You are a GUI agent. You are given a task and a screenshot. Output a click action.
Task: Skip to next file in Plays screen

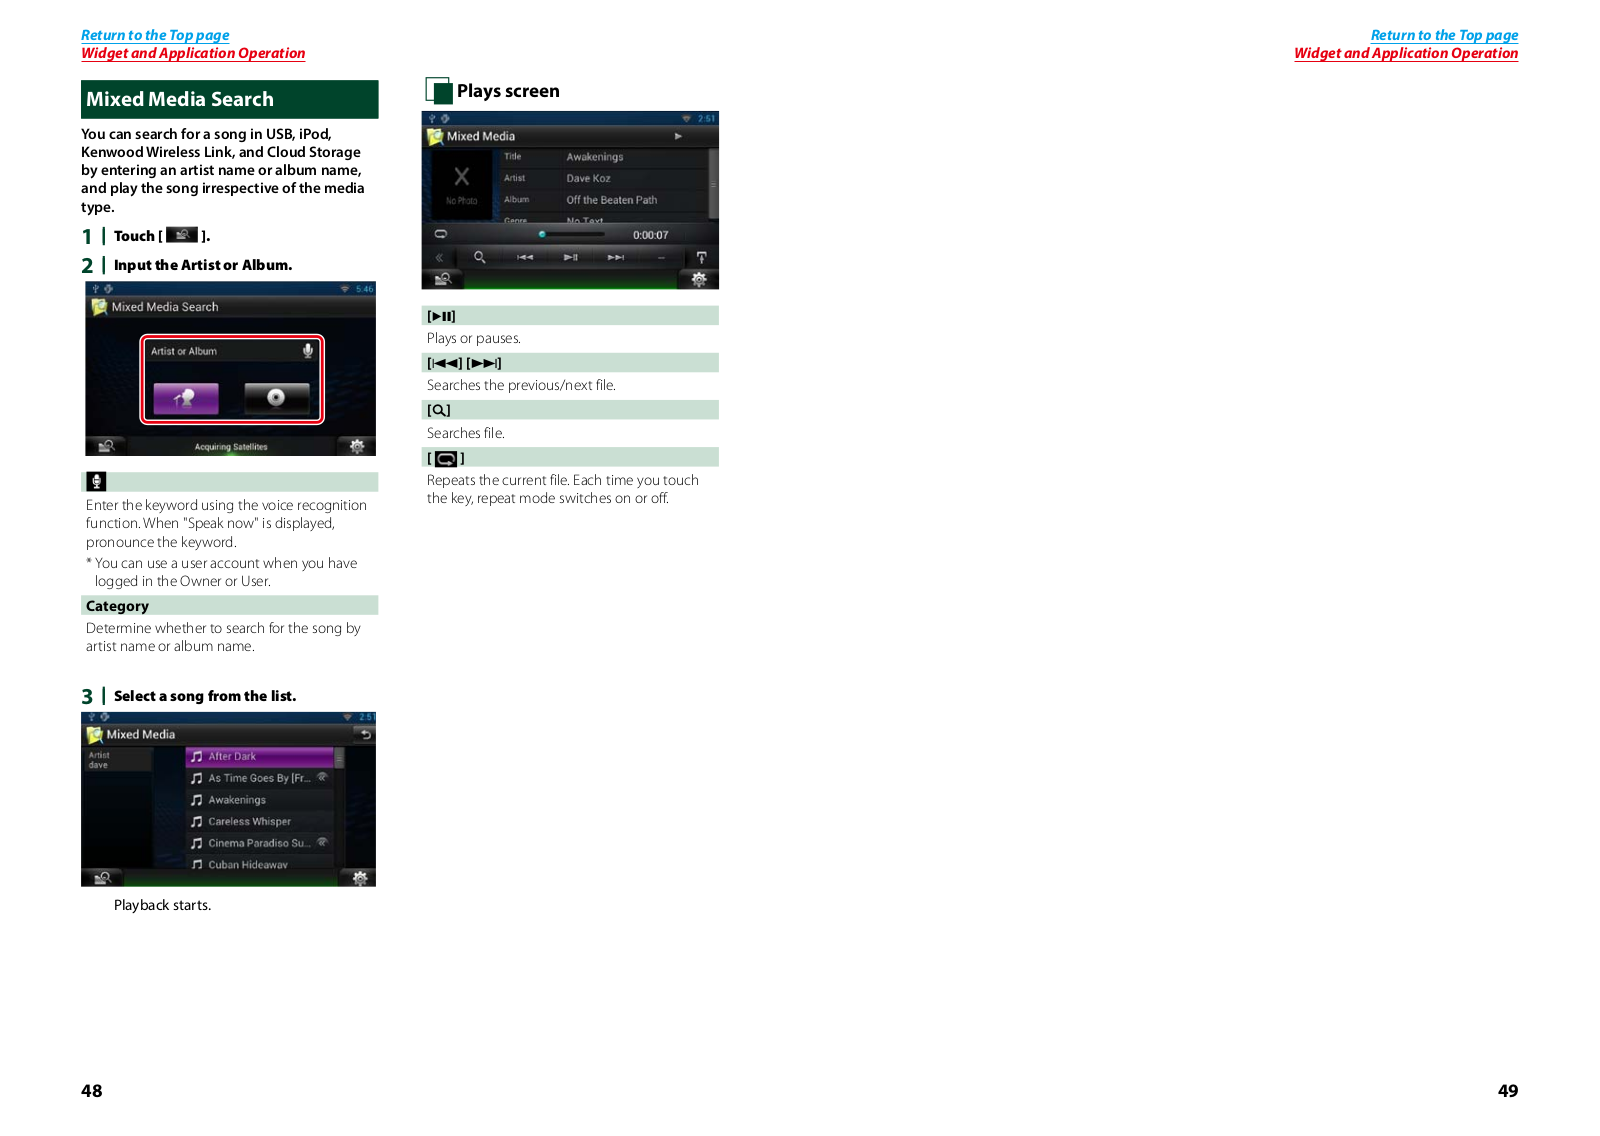616,257
